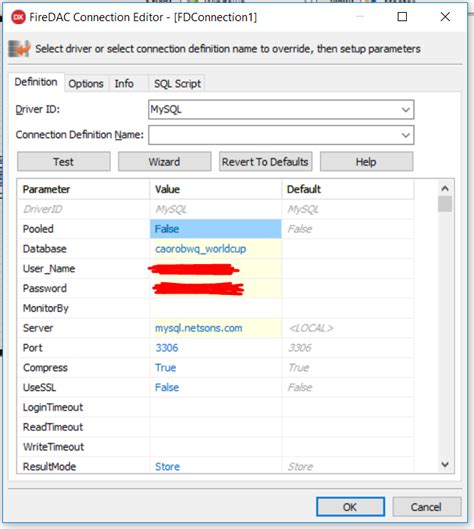Open the Options tab

[86, 84]
